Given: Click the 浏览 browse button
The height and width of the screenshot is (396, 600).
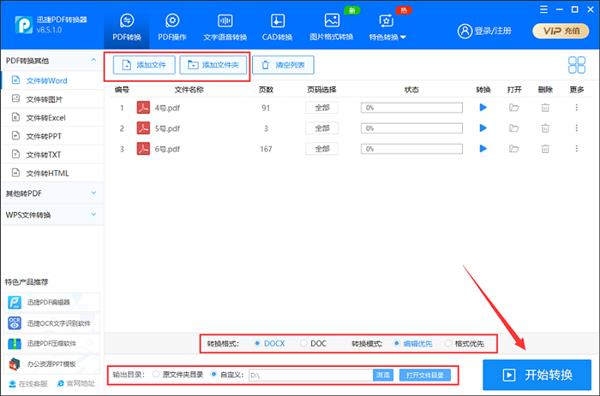Looking at the screenshot, I should 383,375.
